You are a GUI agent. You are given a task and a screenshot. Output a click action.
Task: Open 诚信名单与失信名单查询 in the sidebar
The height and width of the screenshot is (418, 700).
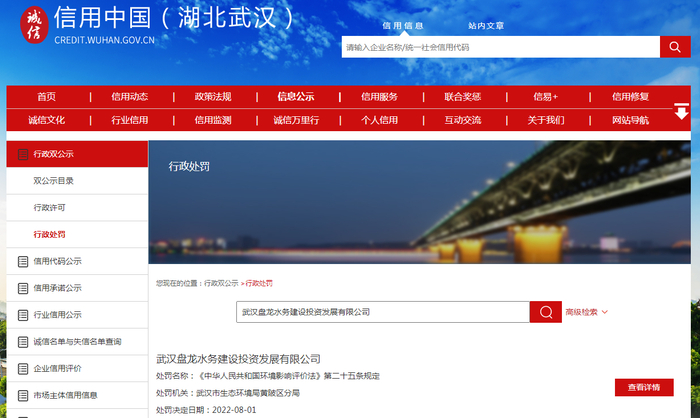(x=77, y=342)
